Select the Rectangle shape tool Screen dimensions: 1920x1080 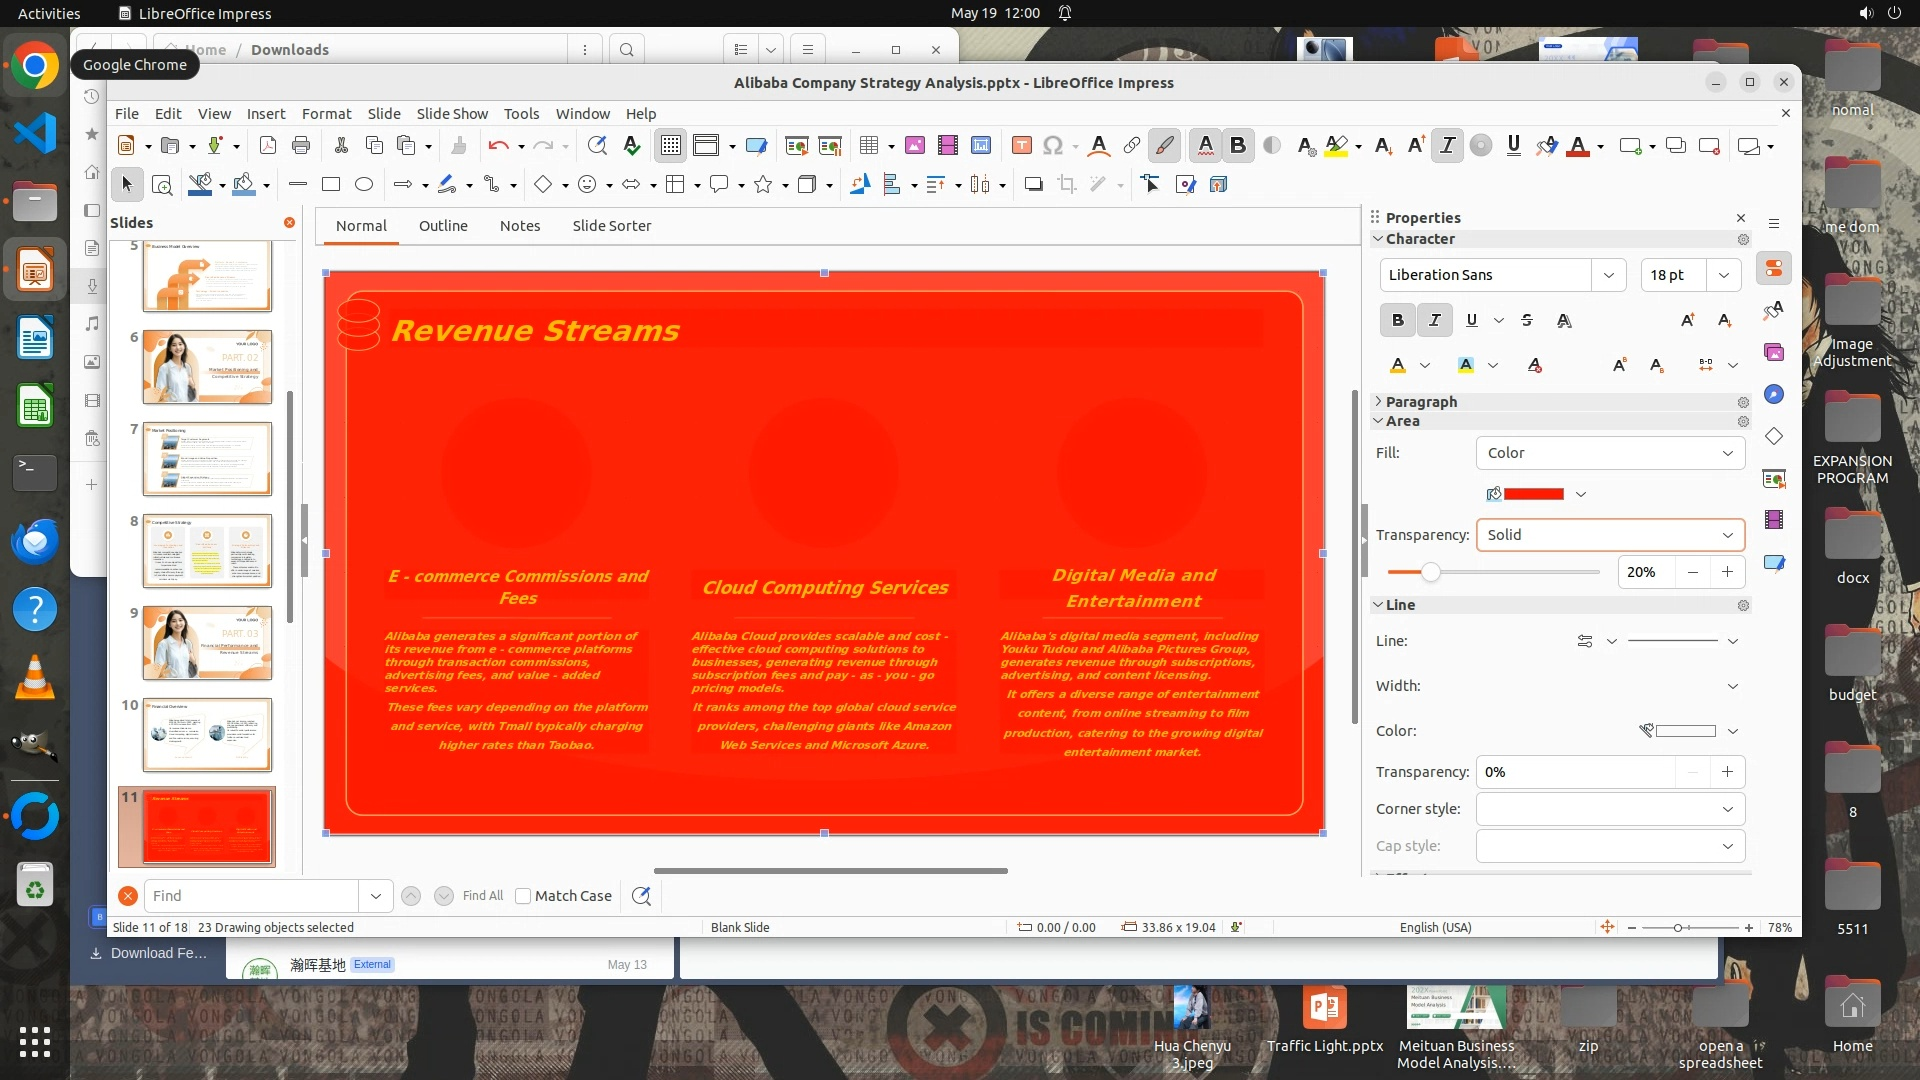[331, 184]
